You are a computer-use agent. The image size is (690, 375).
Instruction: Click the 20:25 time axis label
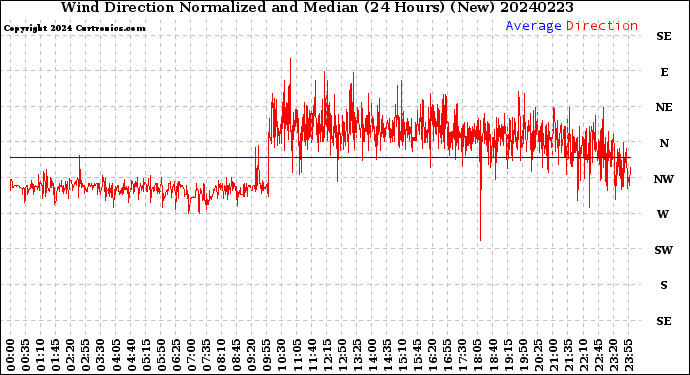tap(538, 355)
